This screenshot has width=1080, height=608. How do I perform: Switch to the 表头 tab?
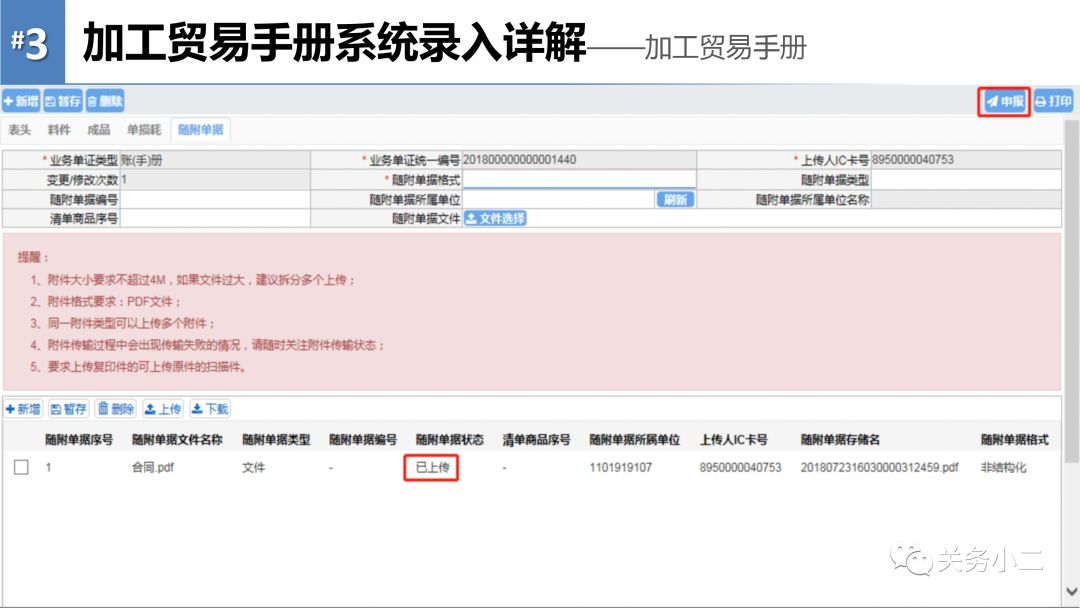(19, 129)
